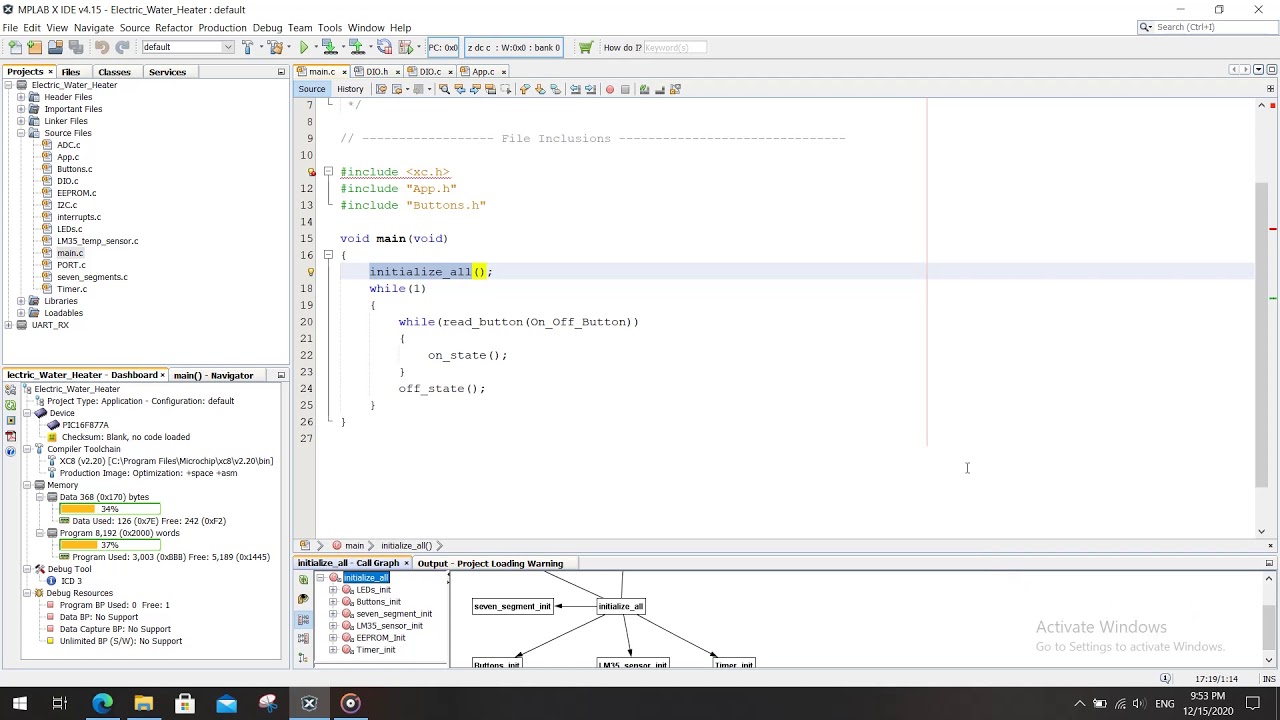Click the Read Device Memory upload icon

(x=356, y=47)
